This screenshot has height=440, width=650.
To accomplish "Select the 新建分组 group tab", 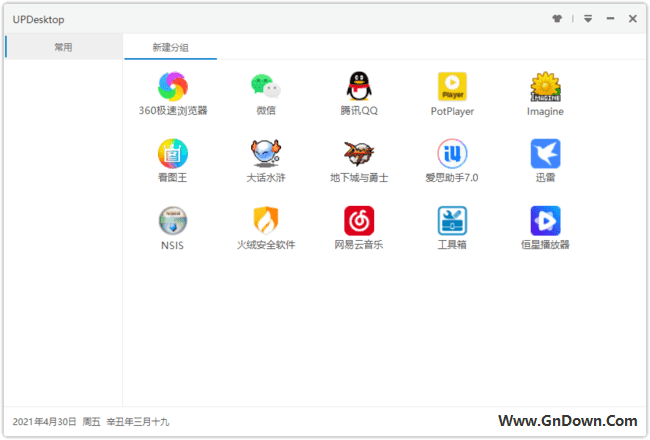I will point(170,47).
